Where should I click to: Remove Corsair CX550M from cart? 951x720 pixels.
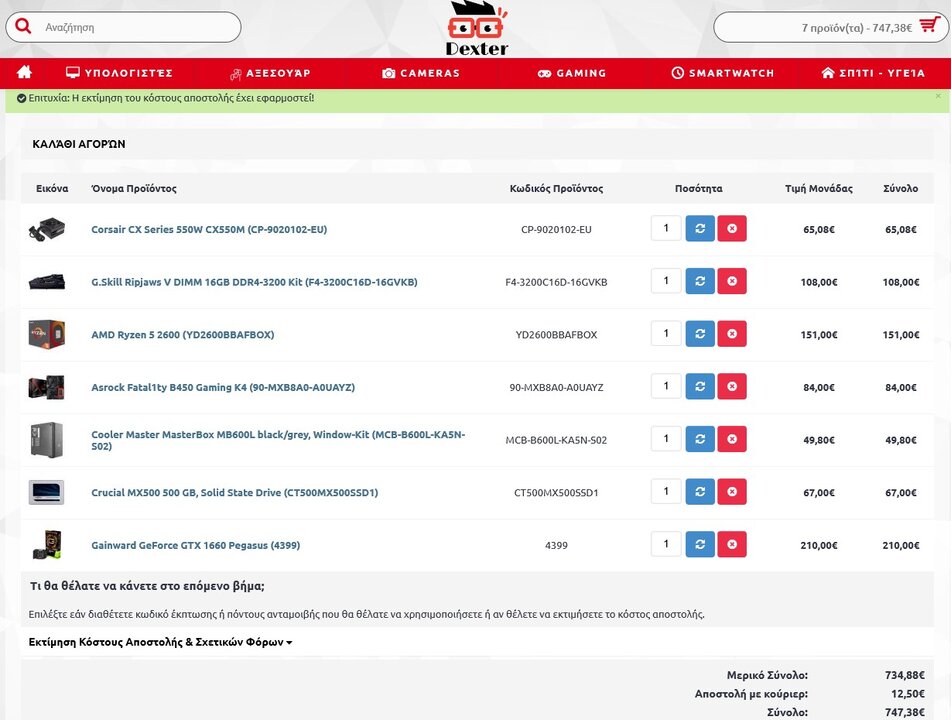[x=732, y=229]
